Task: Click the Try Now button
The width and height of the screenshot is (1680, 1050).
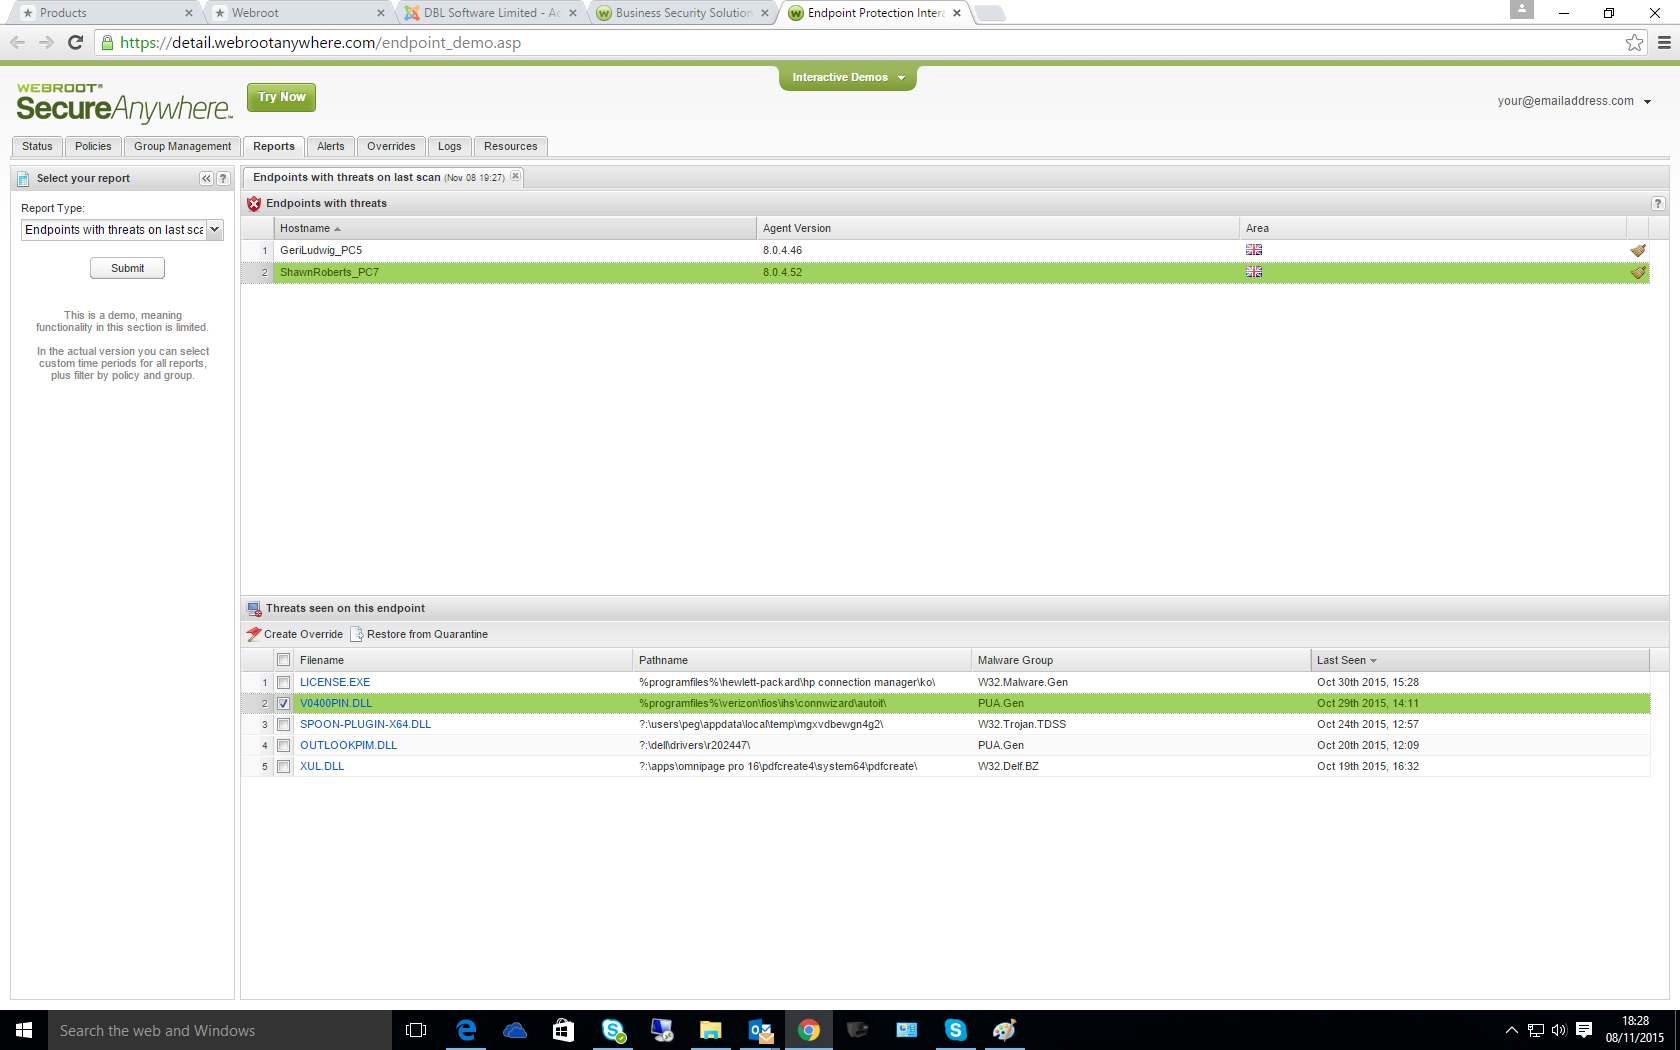Action: tap(281, 97)
